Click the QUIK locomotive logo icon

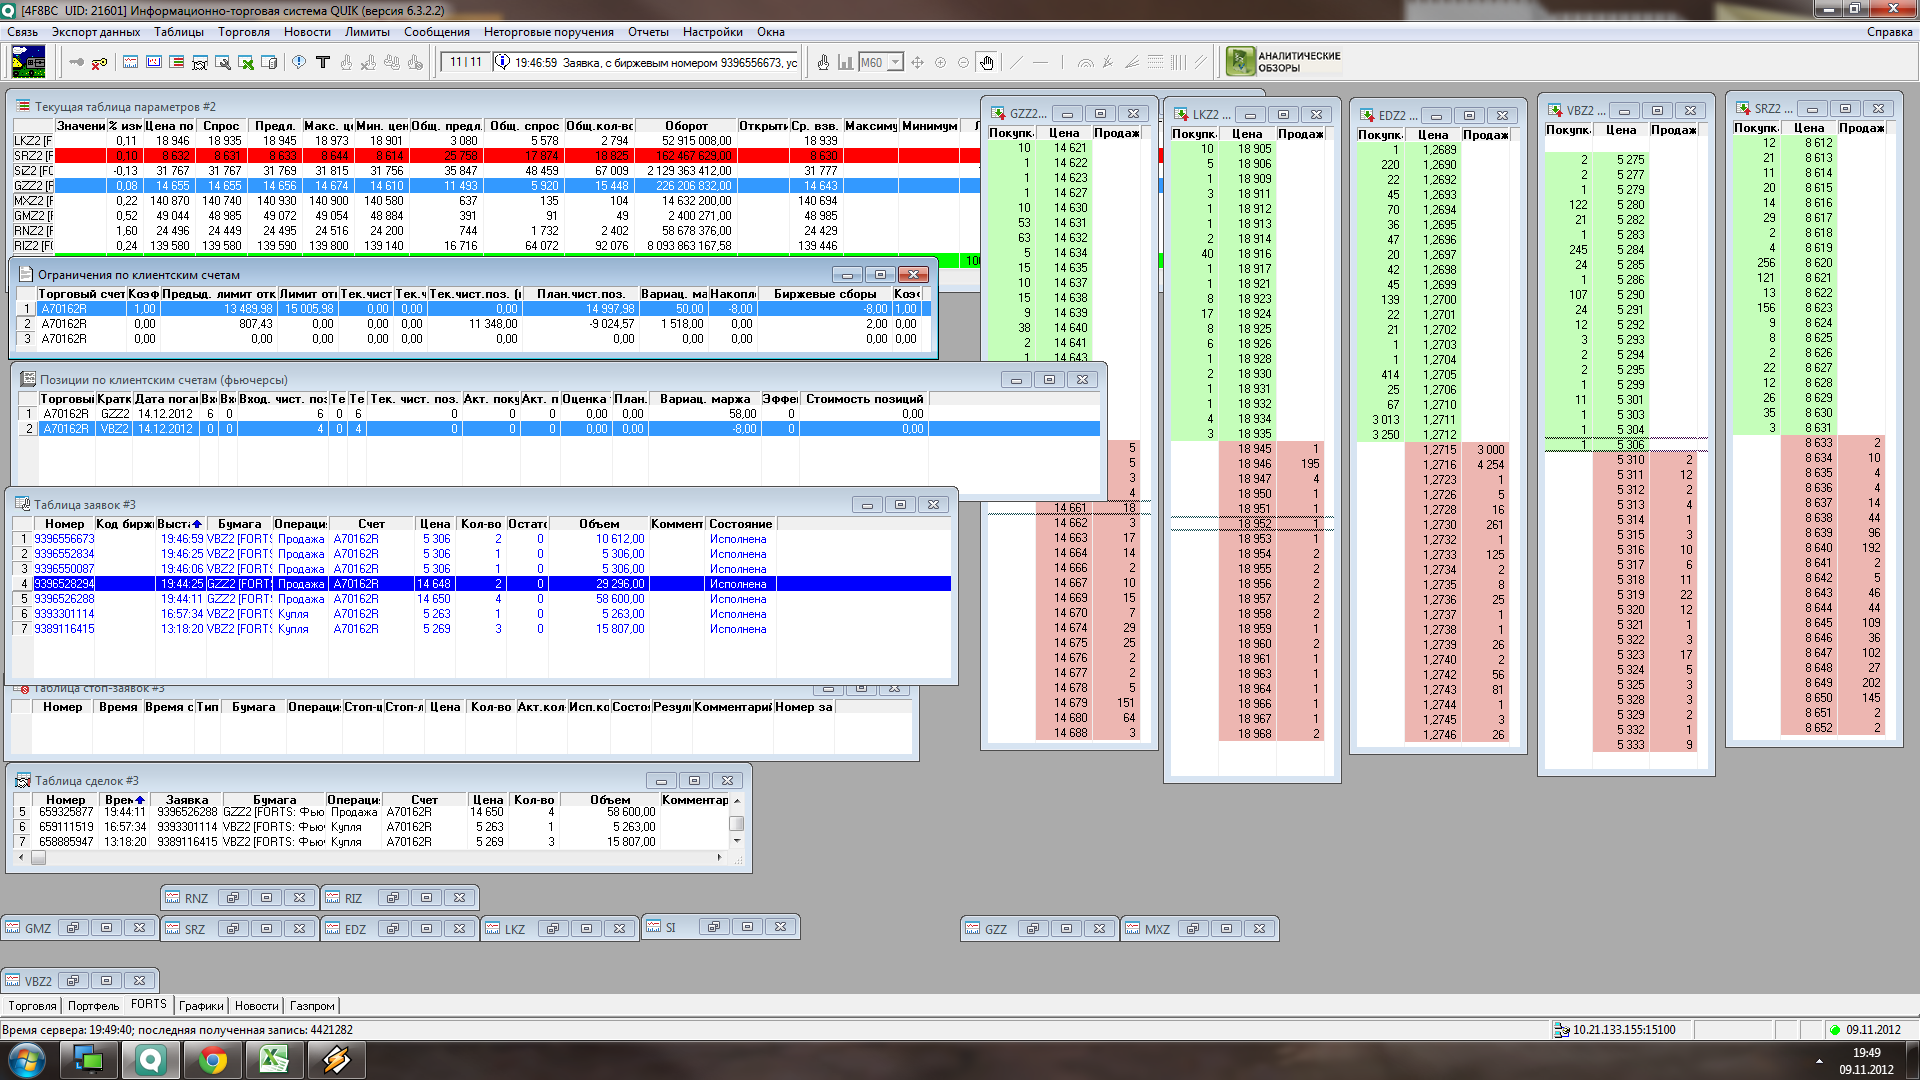tap(28, 61)
